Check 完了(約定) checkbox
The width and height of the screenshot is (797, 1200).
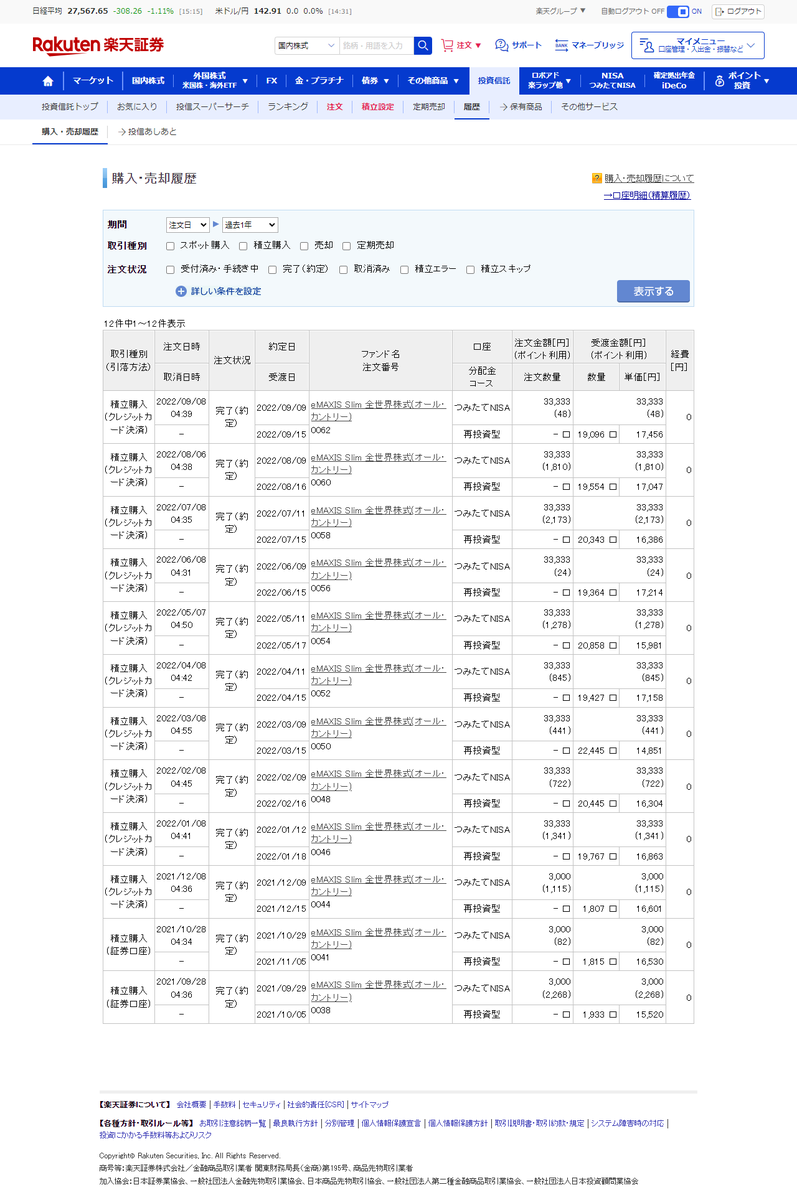(272, 269)
